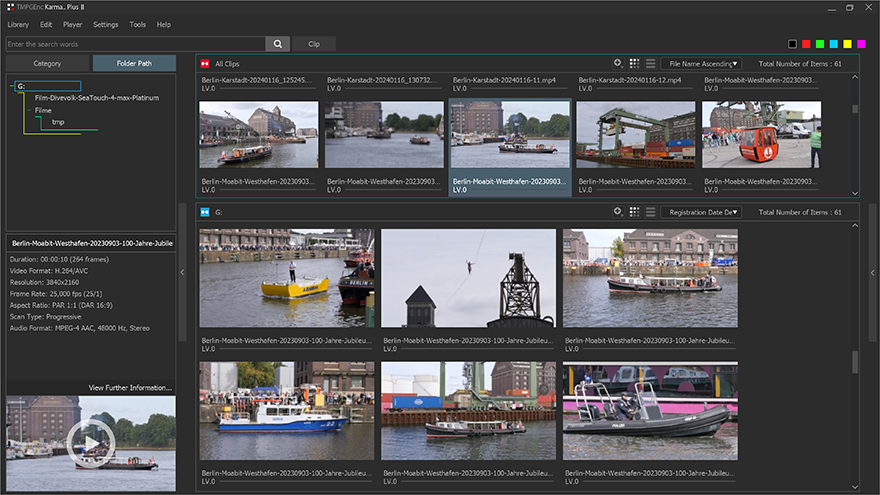Screen dimensions: 880x495
Task: Click thumbnail grid view icon in G: panel
Action: [x=634, y=212]
